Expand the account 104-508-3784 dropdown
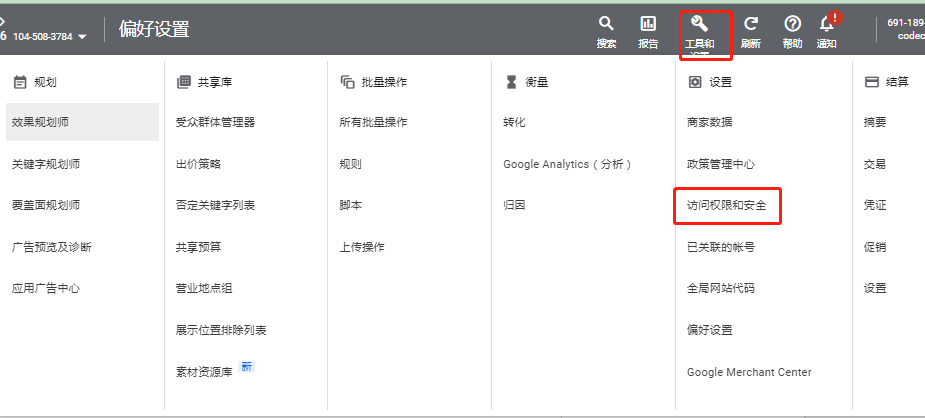This screenshot has height=418, width=925. pos(82,37)
